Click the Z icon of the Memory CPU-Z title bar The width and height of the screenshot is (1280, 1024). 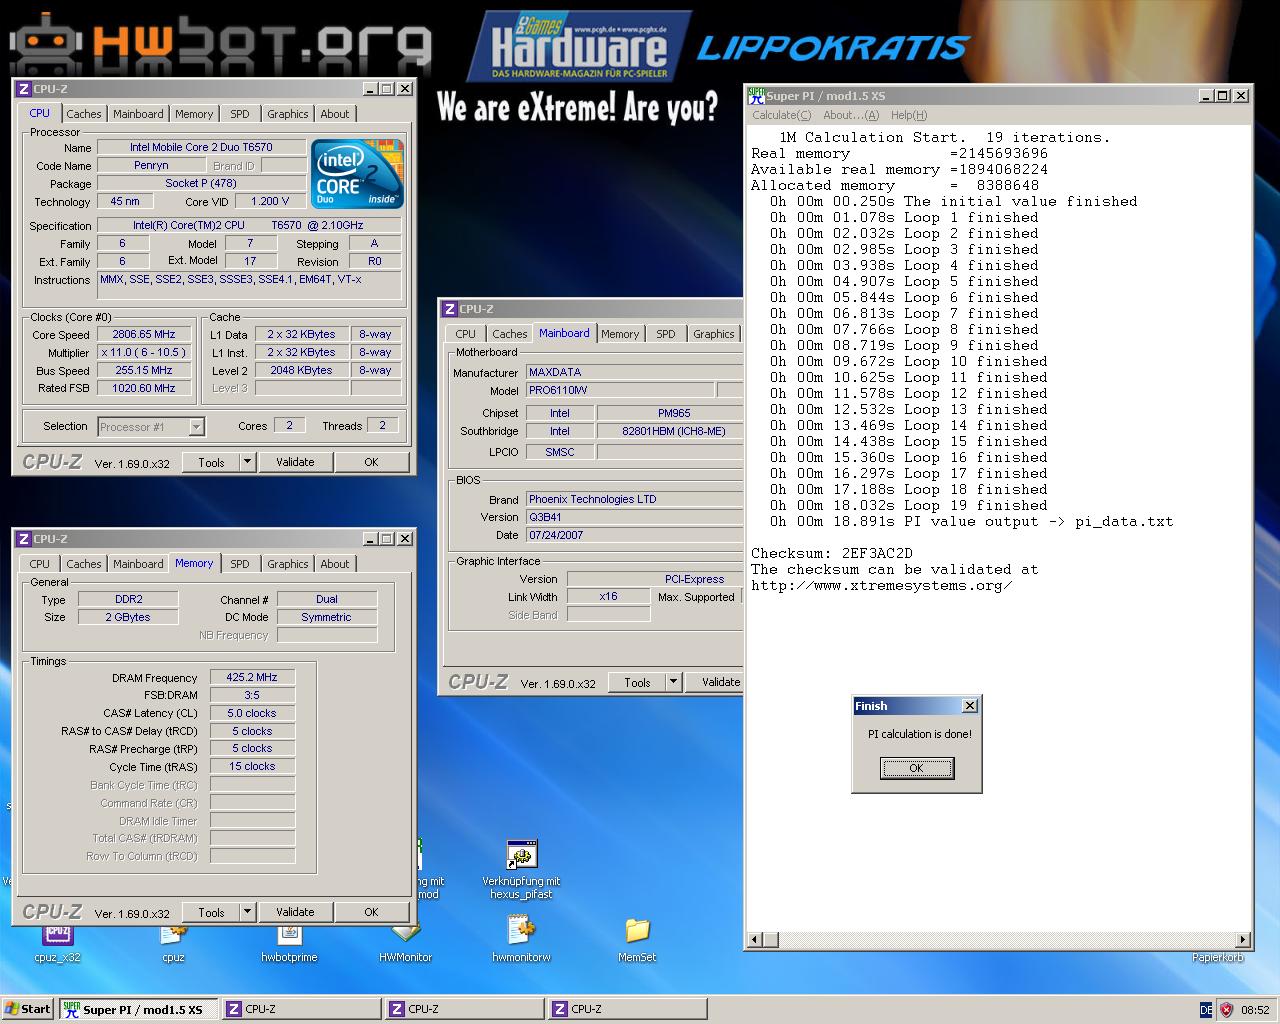[24, 539]
